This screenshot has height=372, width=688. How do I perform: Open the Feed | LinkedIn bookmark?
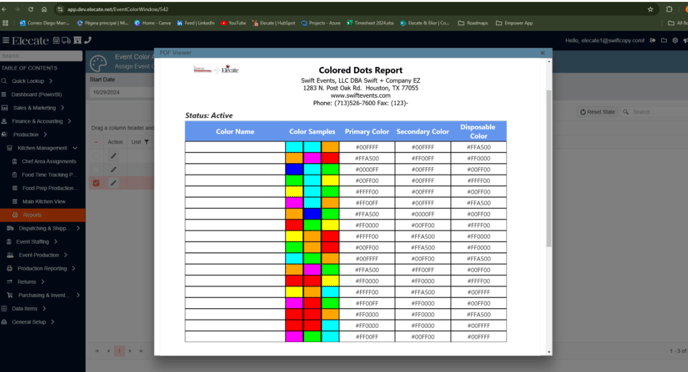click(x=196, y=23)
